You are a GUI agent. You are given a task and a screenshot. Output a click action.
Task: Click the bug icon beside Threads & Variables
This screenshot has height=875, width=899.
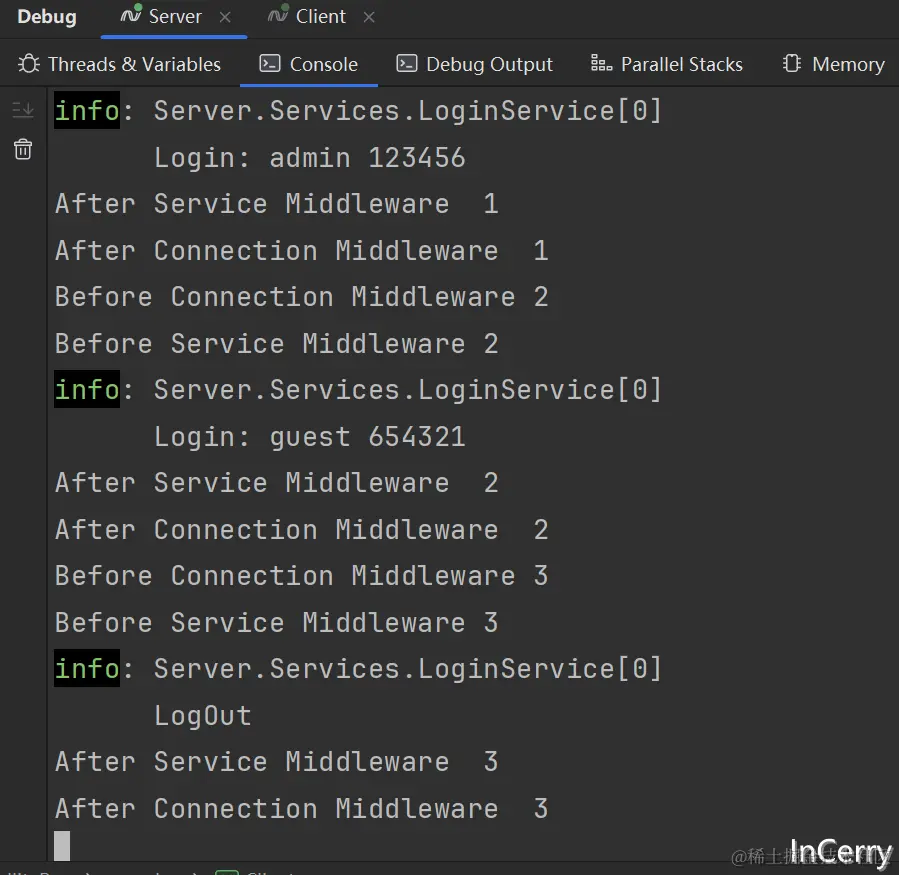(29, 64)
